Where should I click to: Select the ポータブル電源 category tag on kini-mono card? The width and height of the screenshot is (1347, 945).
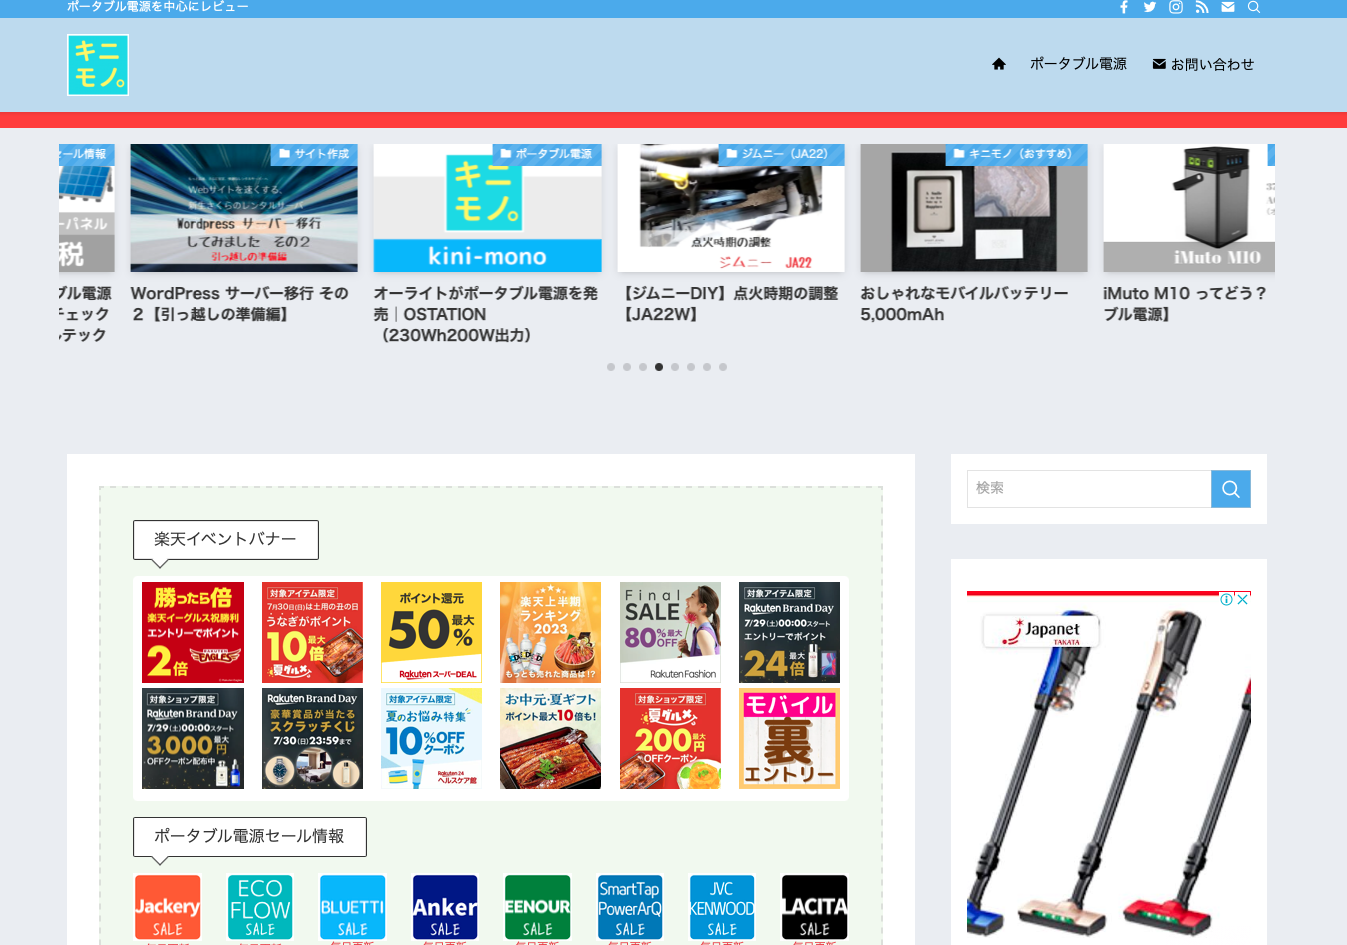[x=547, y=154]
